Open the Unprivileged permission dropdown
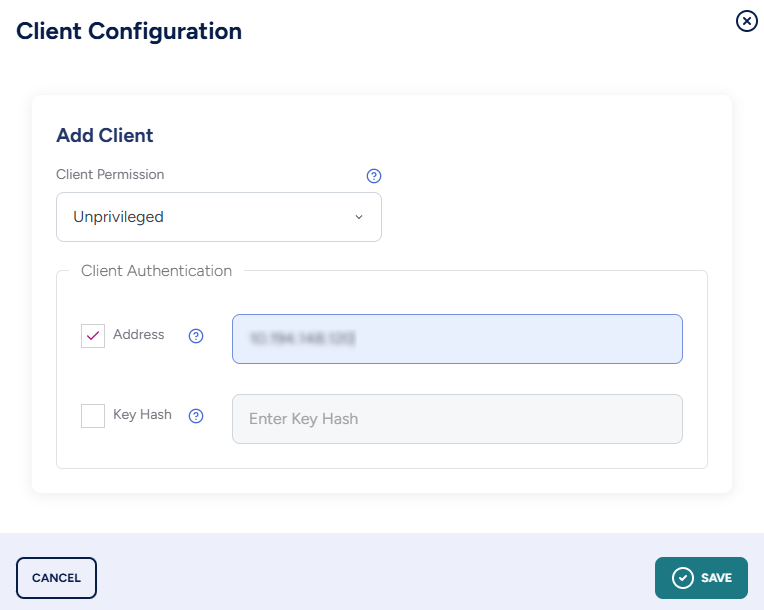Image resolution: width=764 pixels, height=610 pixels. [x=219, y=217]
